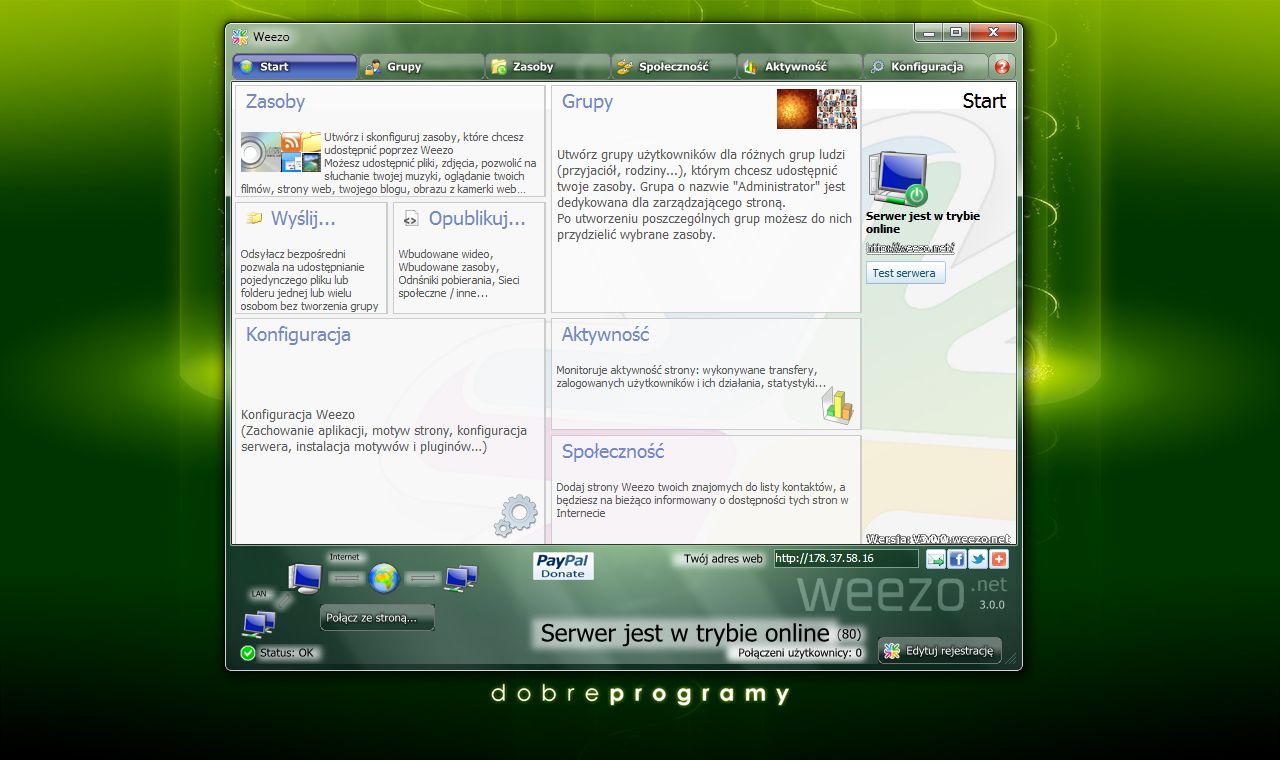
Task: Click the code icon beside Opublikuj...
Action: click(x=411, y=219)
